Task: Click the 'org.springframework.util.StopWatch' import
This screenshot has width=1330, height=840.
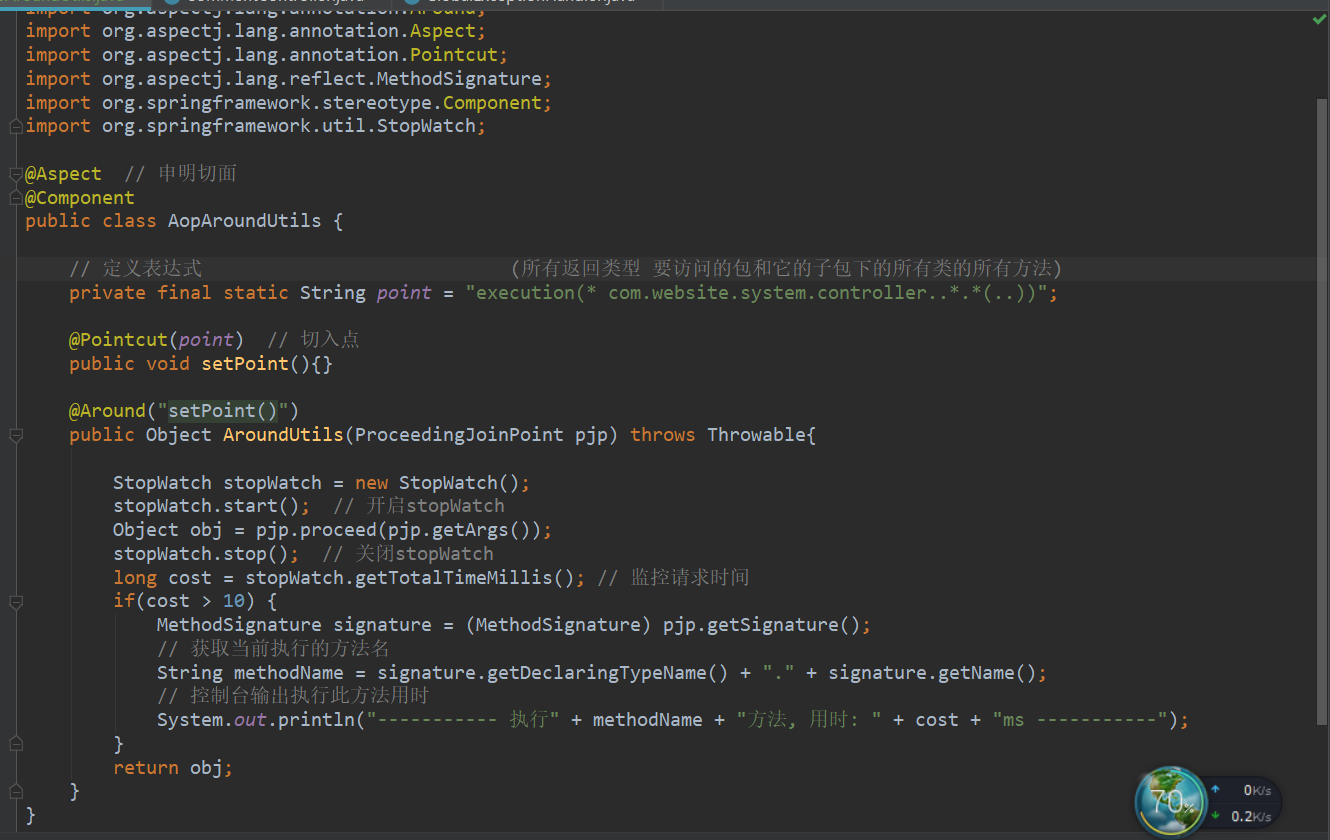Action: (288, 126)
